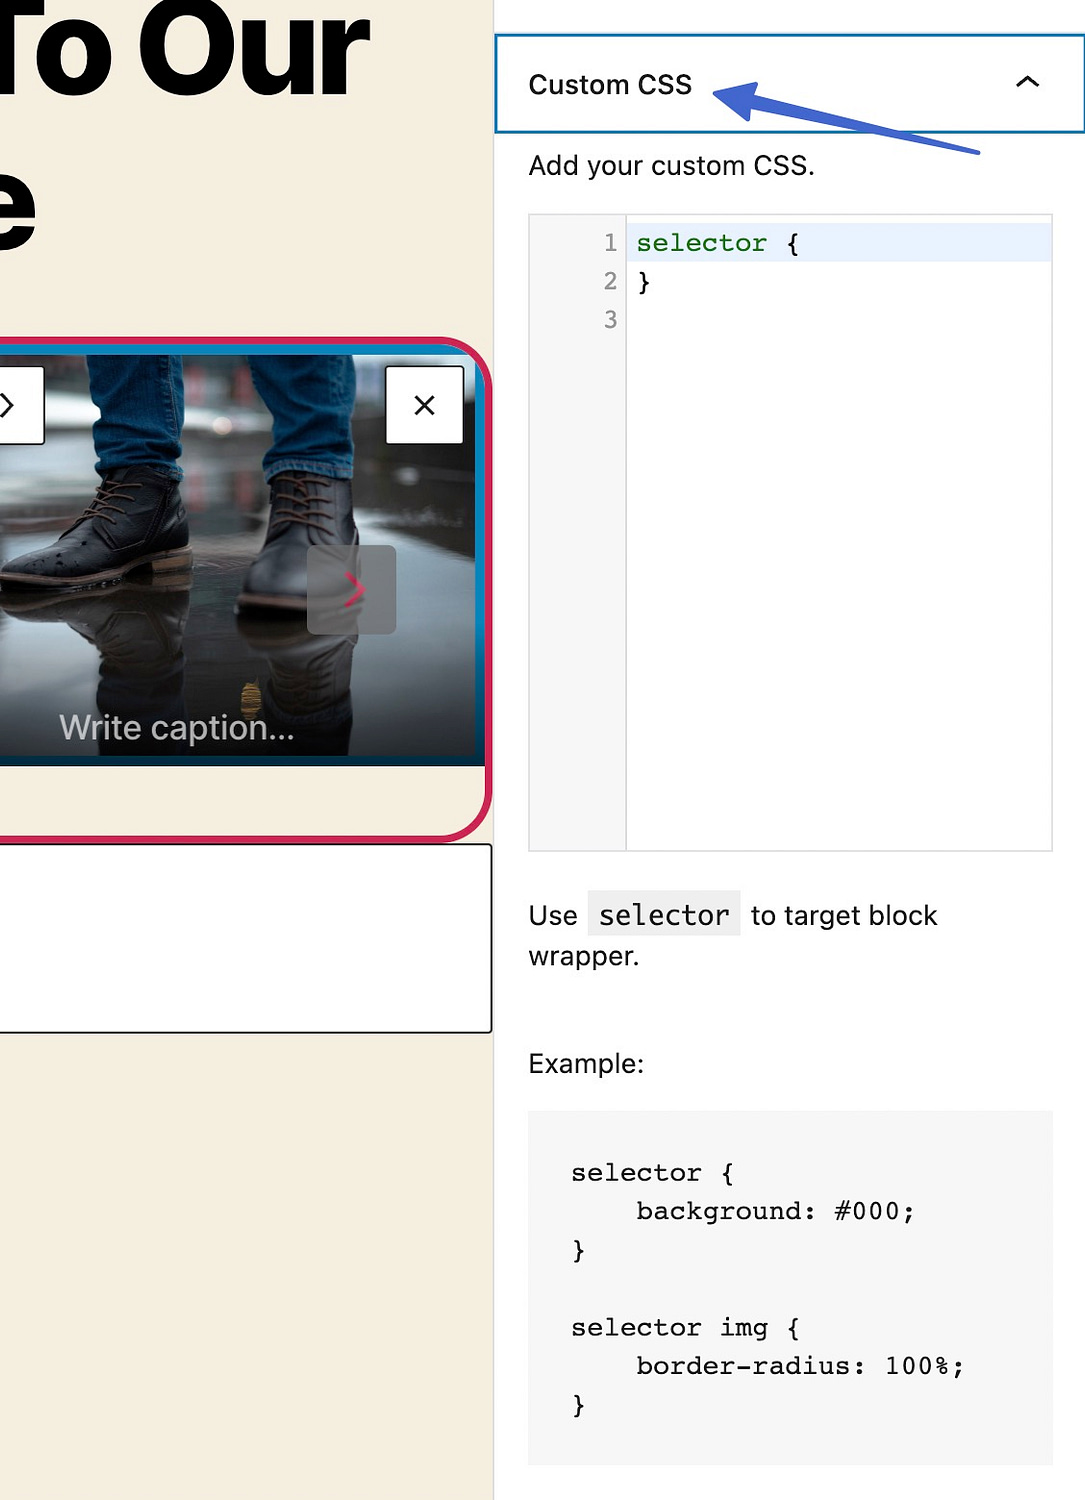
Task: Click the border-radius example rule
Action: coord(798,1365)
